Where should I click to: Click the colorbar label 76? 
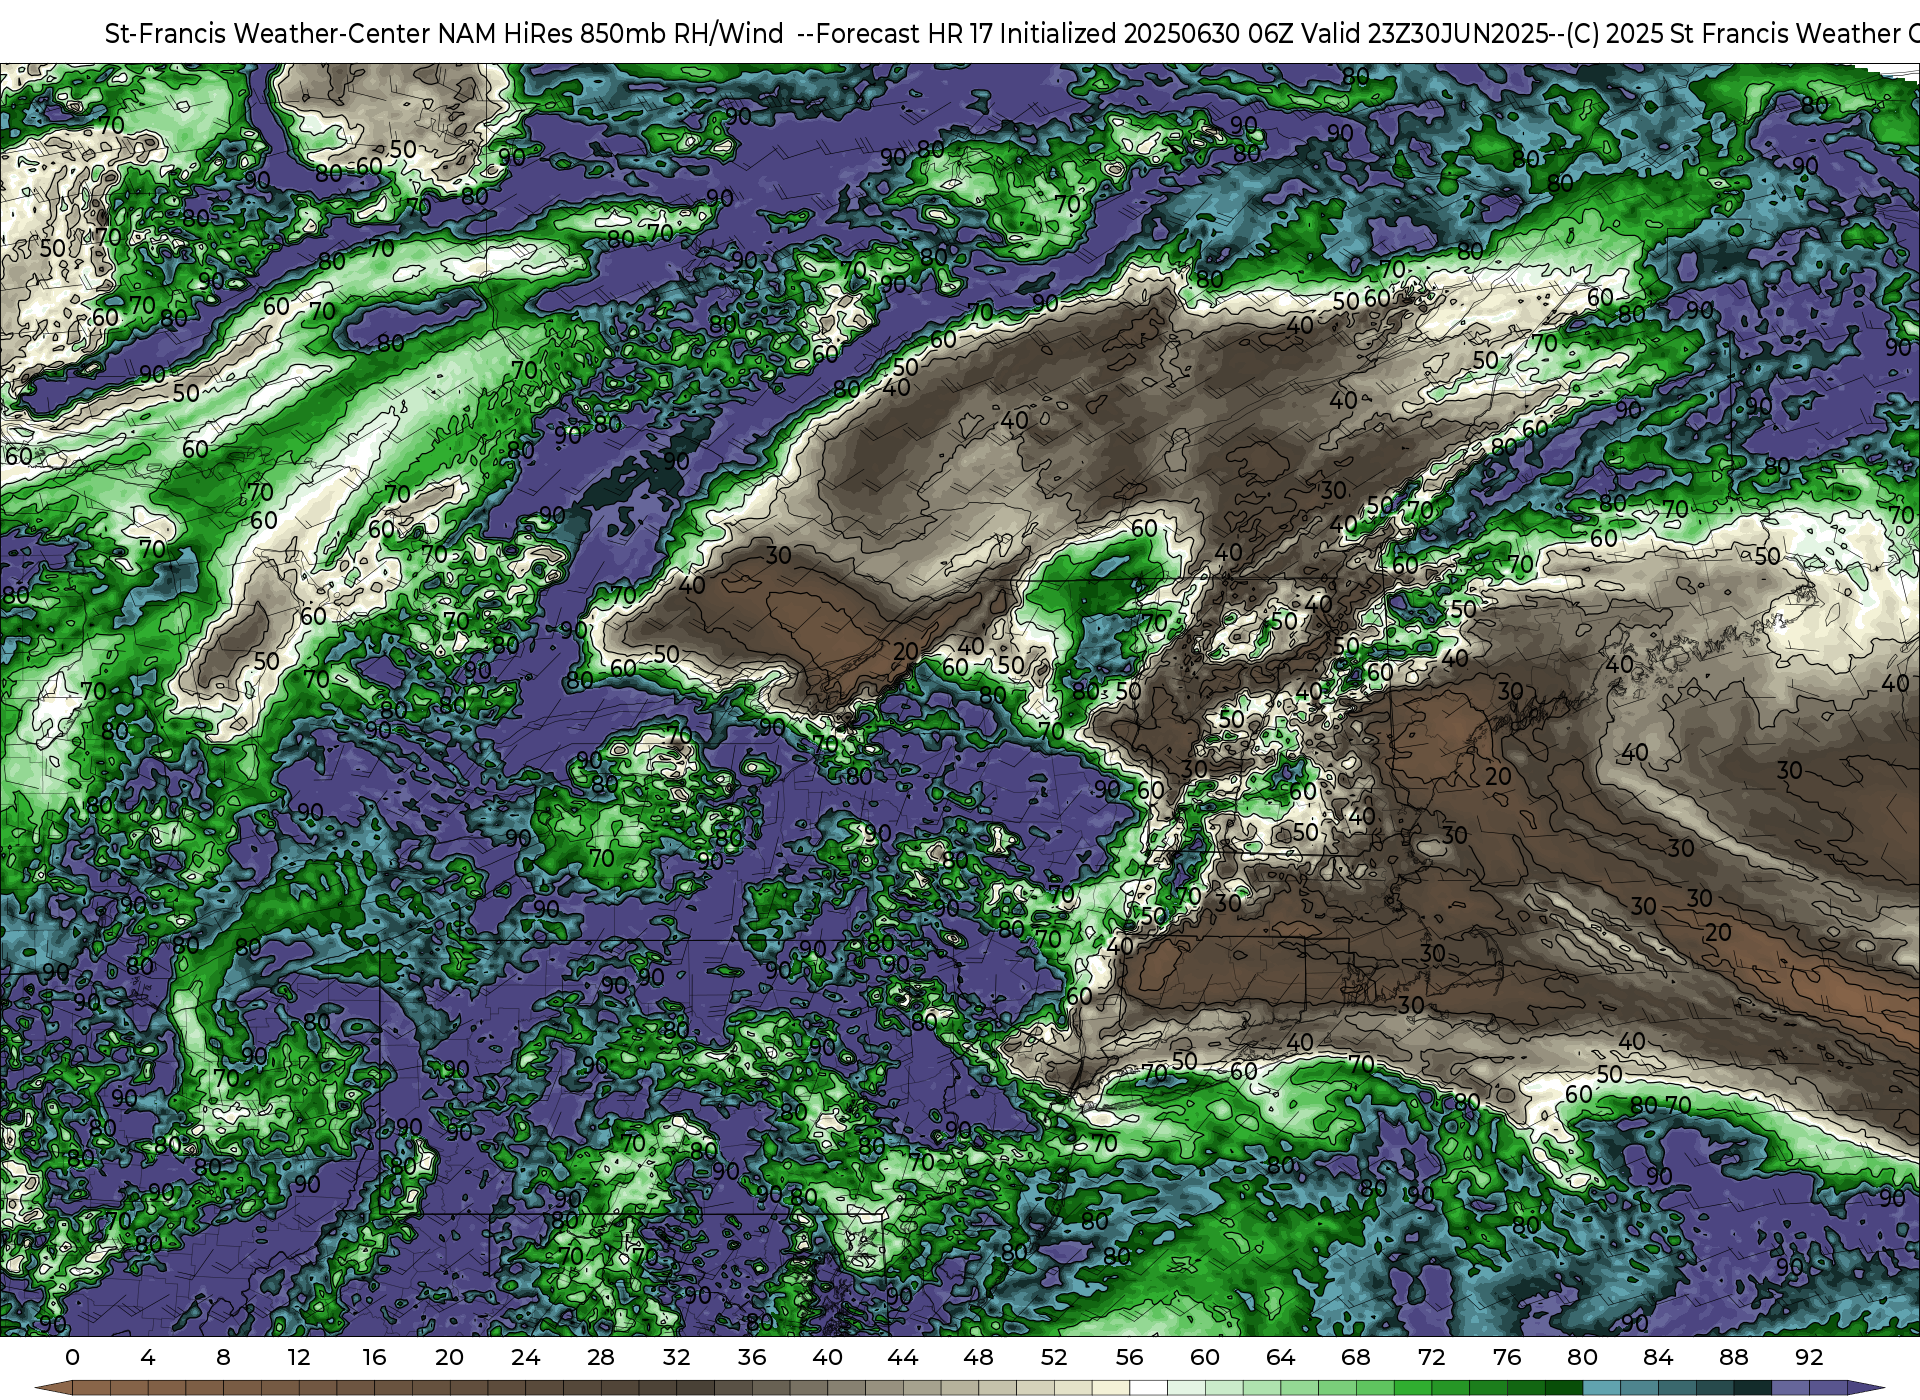tap(1507, 1357)
